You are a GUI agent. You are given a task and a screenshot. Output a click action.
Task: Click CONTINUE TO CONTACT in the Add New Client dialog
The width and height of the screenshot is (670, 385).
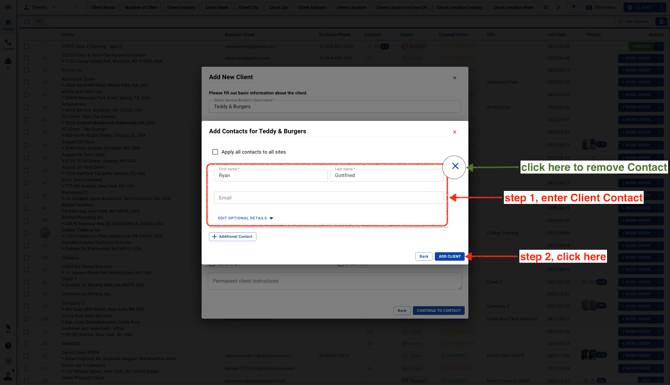pyautogui.click(x=438, y=310)
